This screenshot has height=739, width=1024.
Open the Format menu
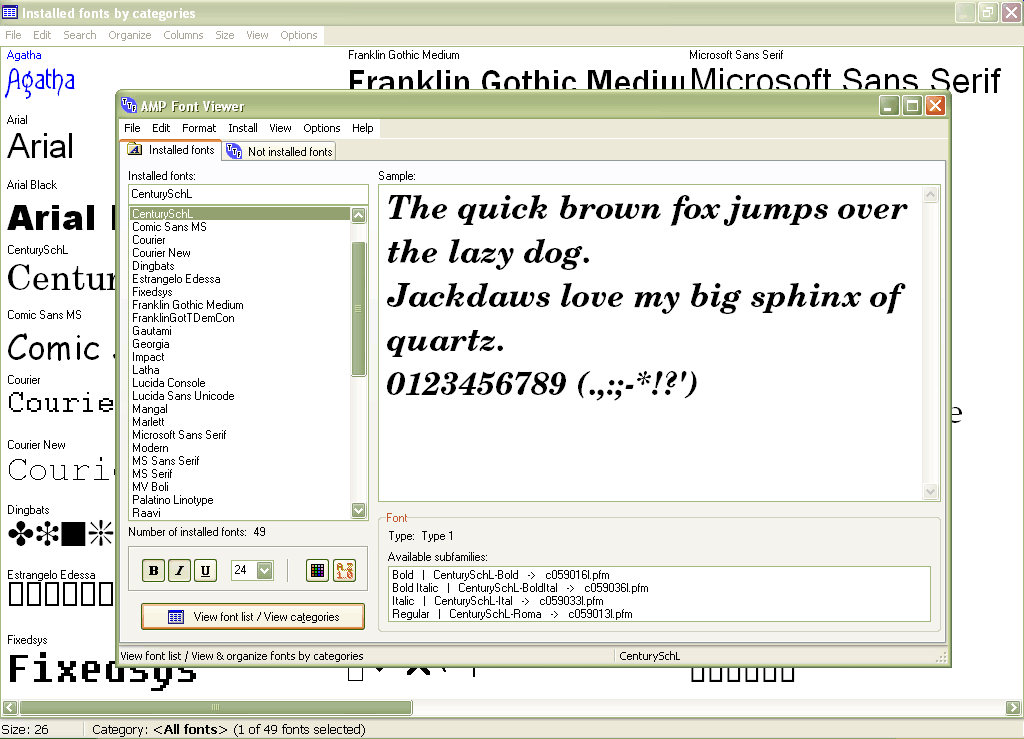click(x=199, y=128)
